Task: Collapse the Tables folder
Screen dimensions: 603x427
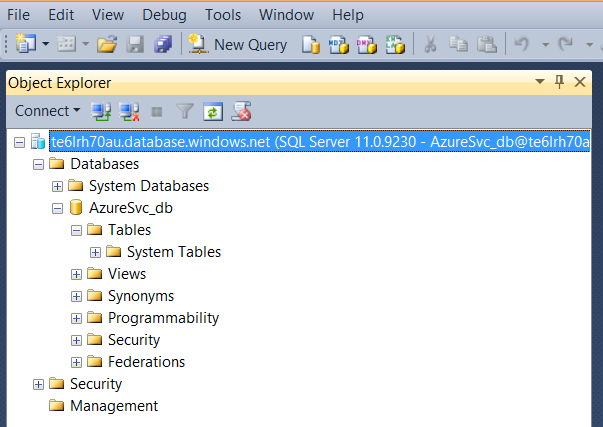Action: [x=77, y=231]
